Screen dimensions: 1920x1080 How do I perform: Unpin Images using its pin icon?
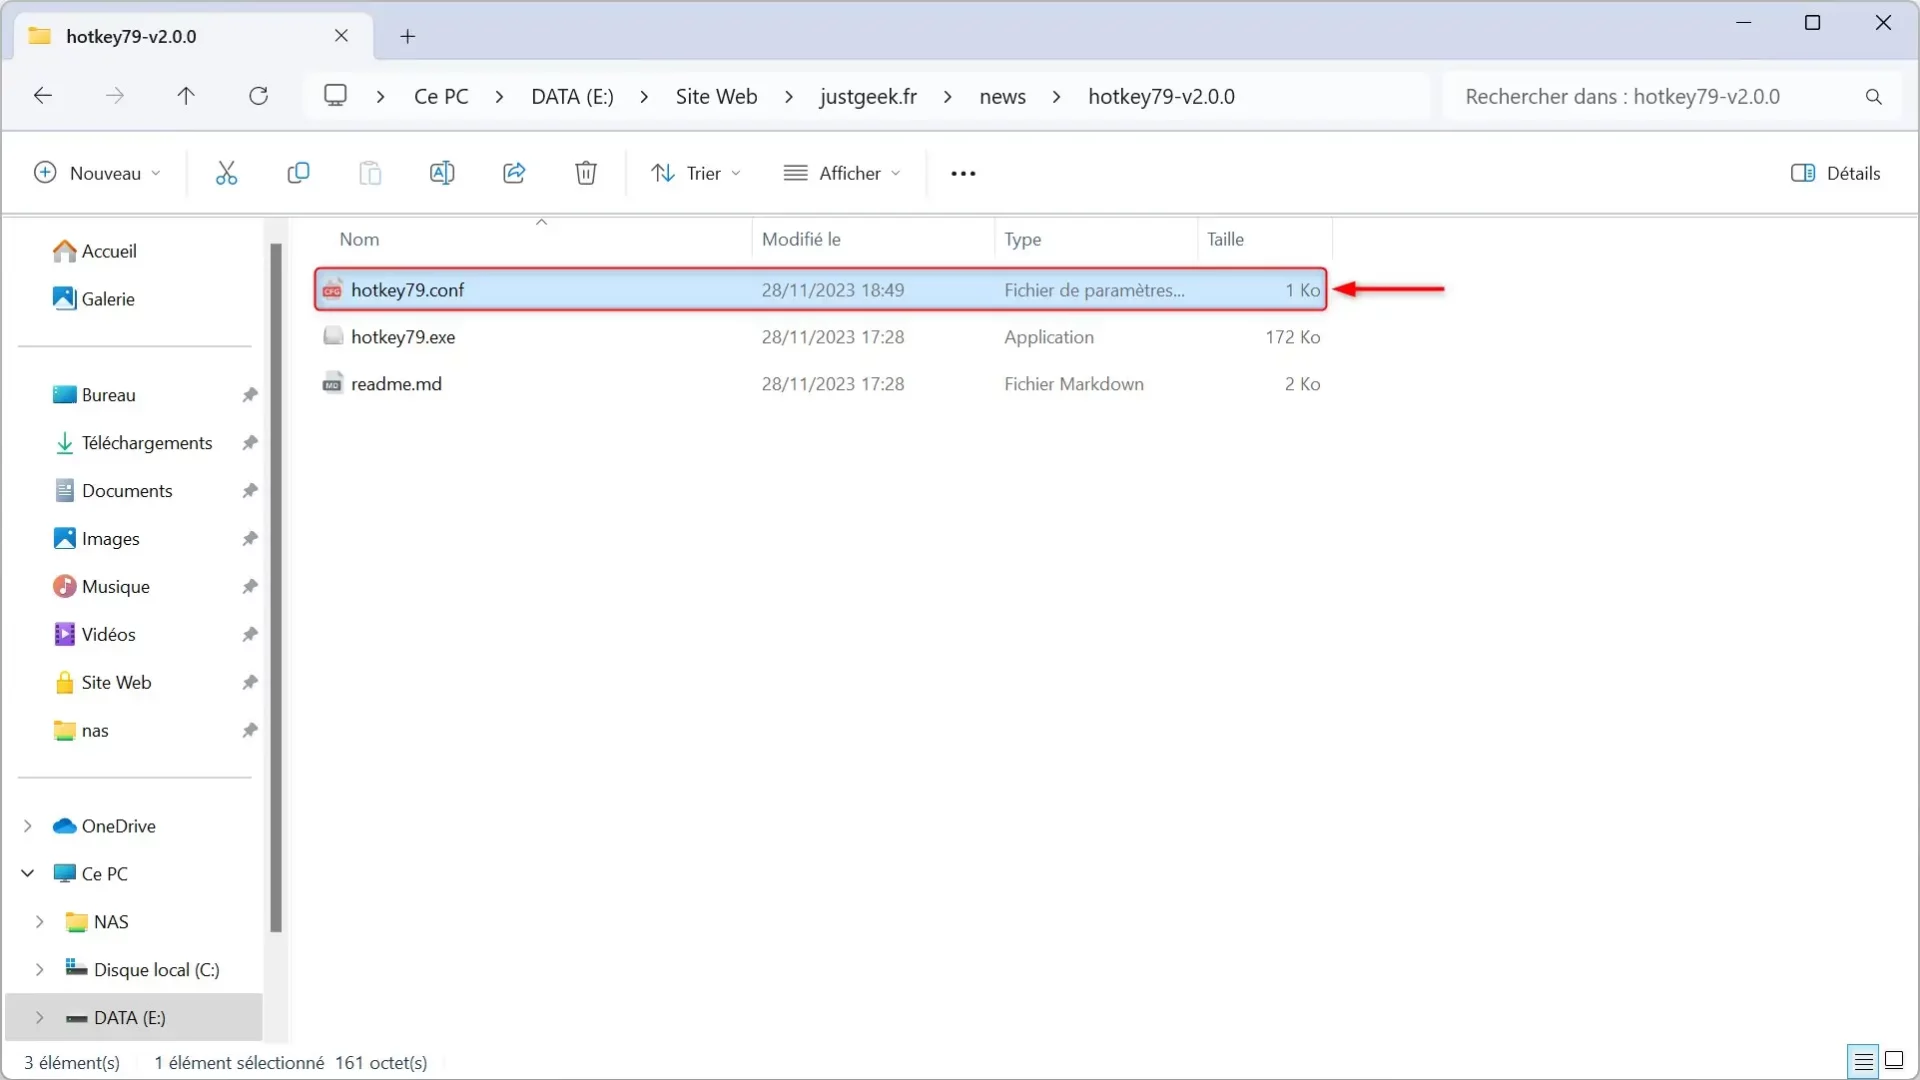point(250,539)
